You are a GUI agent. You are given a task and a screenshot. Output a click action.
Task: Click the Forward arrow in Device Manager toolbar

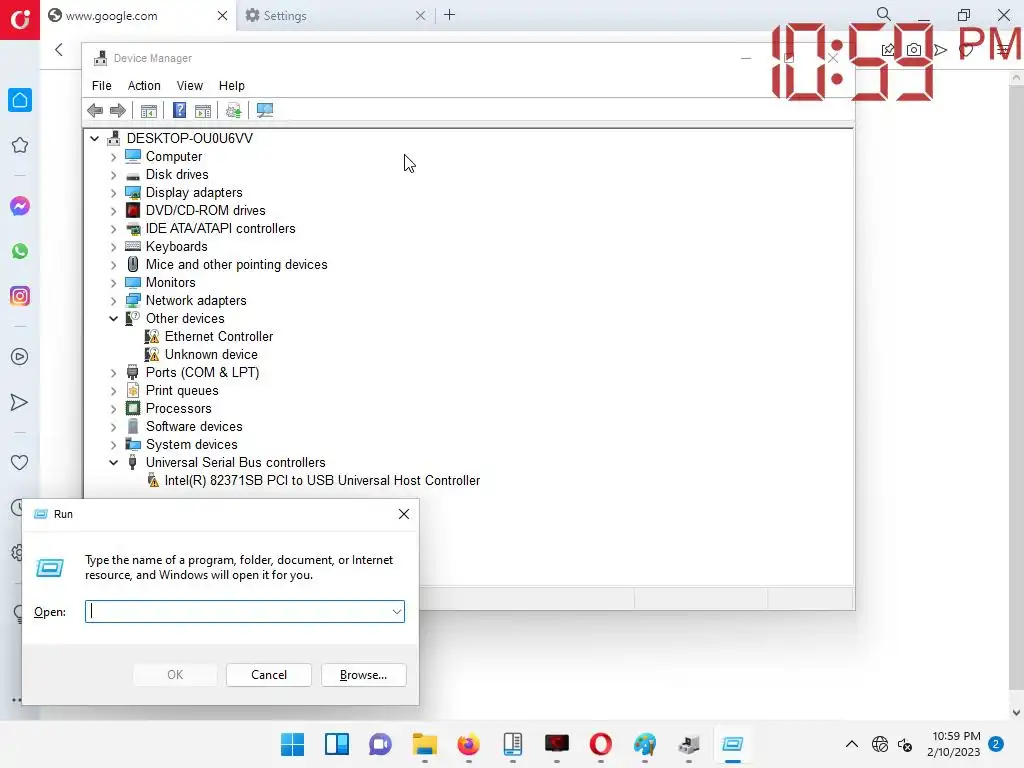[x=118, y=110]
